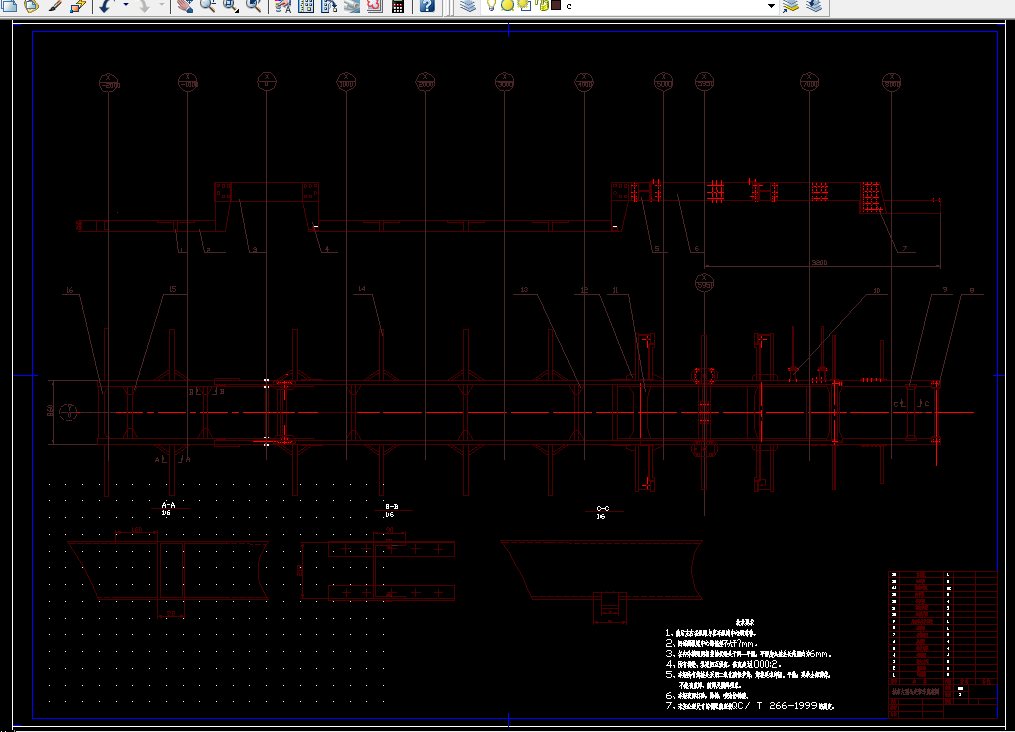The width and height of the screenshot is (1015, 732).
Task: Open the Markup Set Manager icon
Action: (374, 6)
